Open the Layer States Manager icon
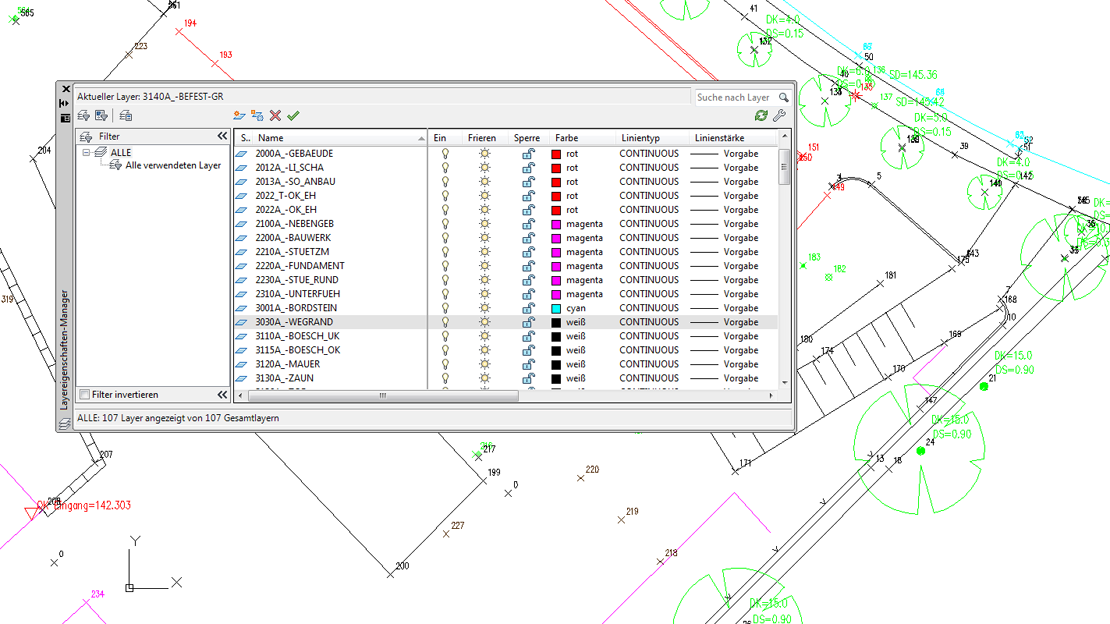This screenshot has height=624, width=1110. point(126,115)
